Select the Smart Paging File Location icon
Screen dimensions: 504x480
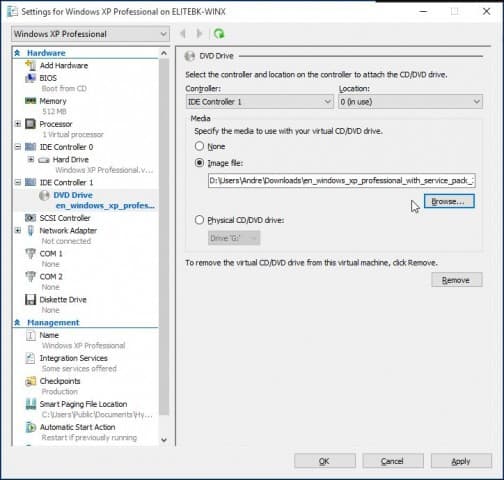tap(30, 404)
